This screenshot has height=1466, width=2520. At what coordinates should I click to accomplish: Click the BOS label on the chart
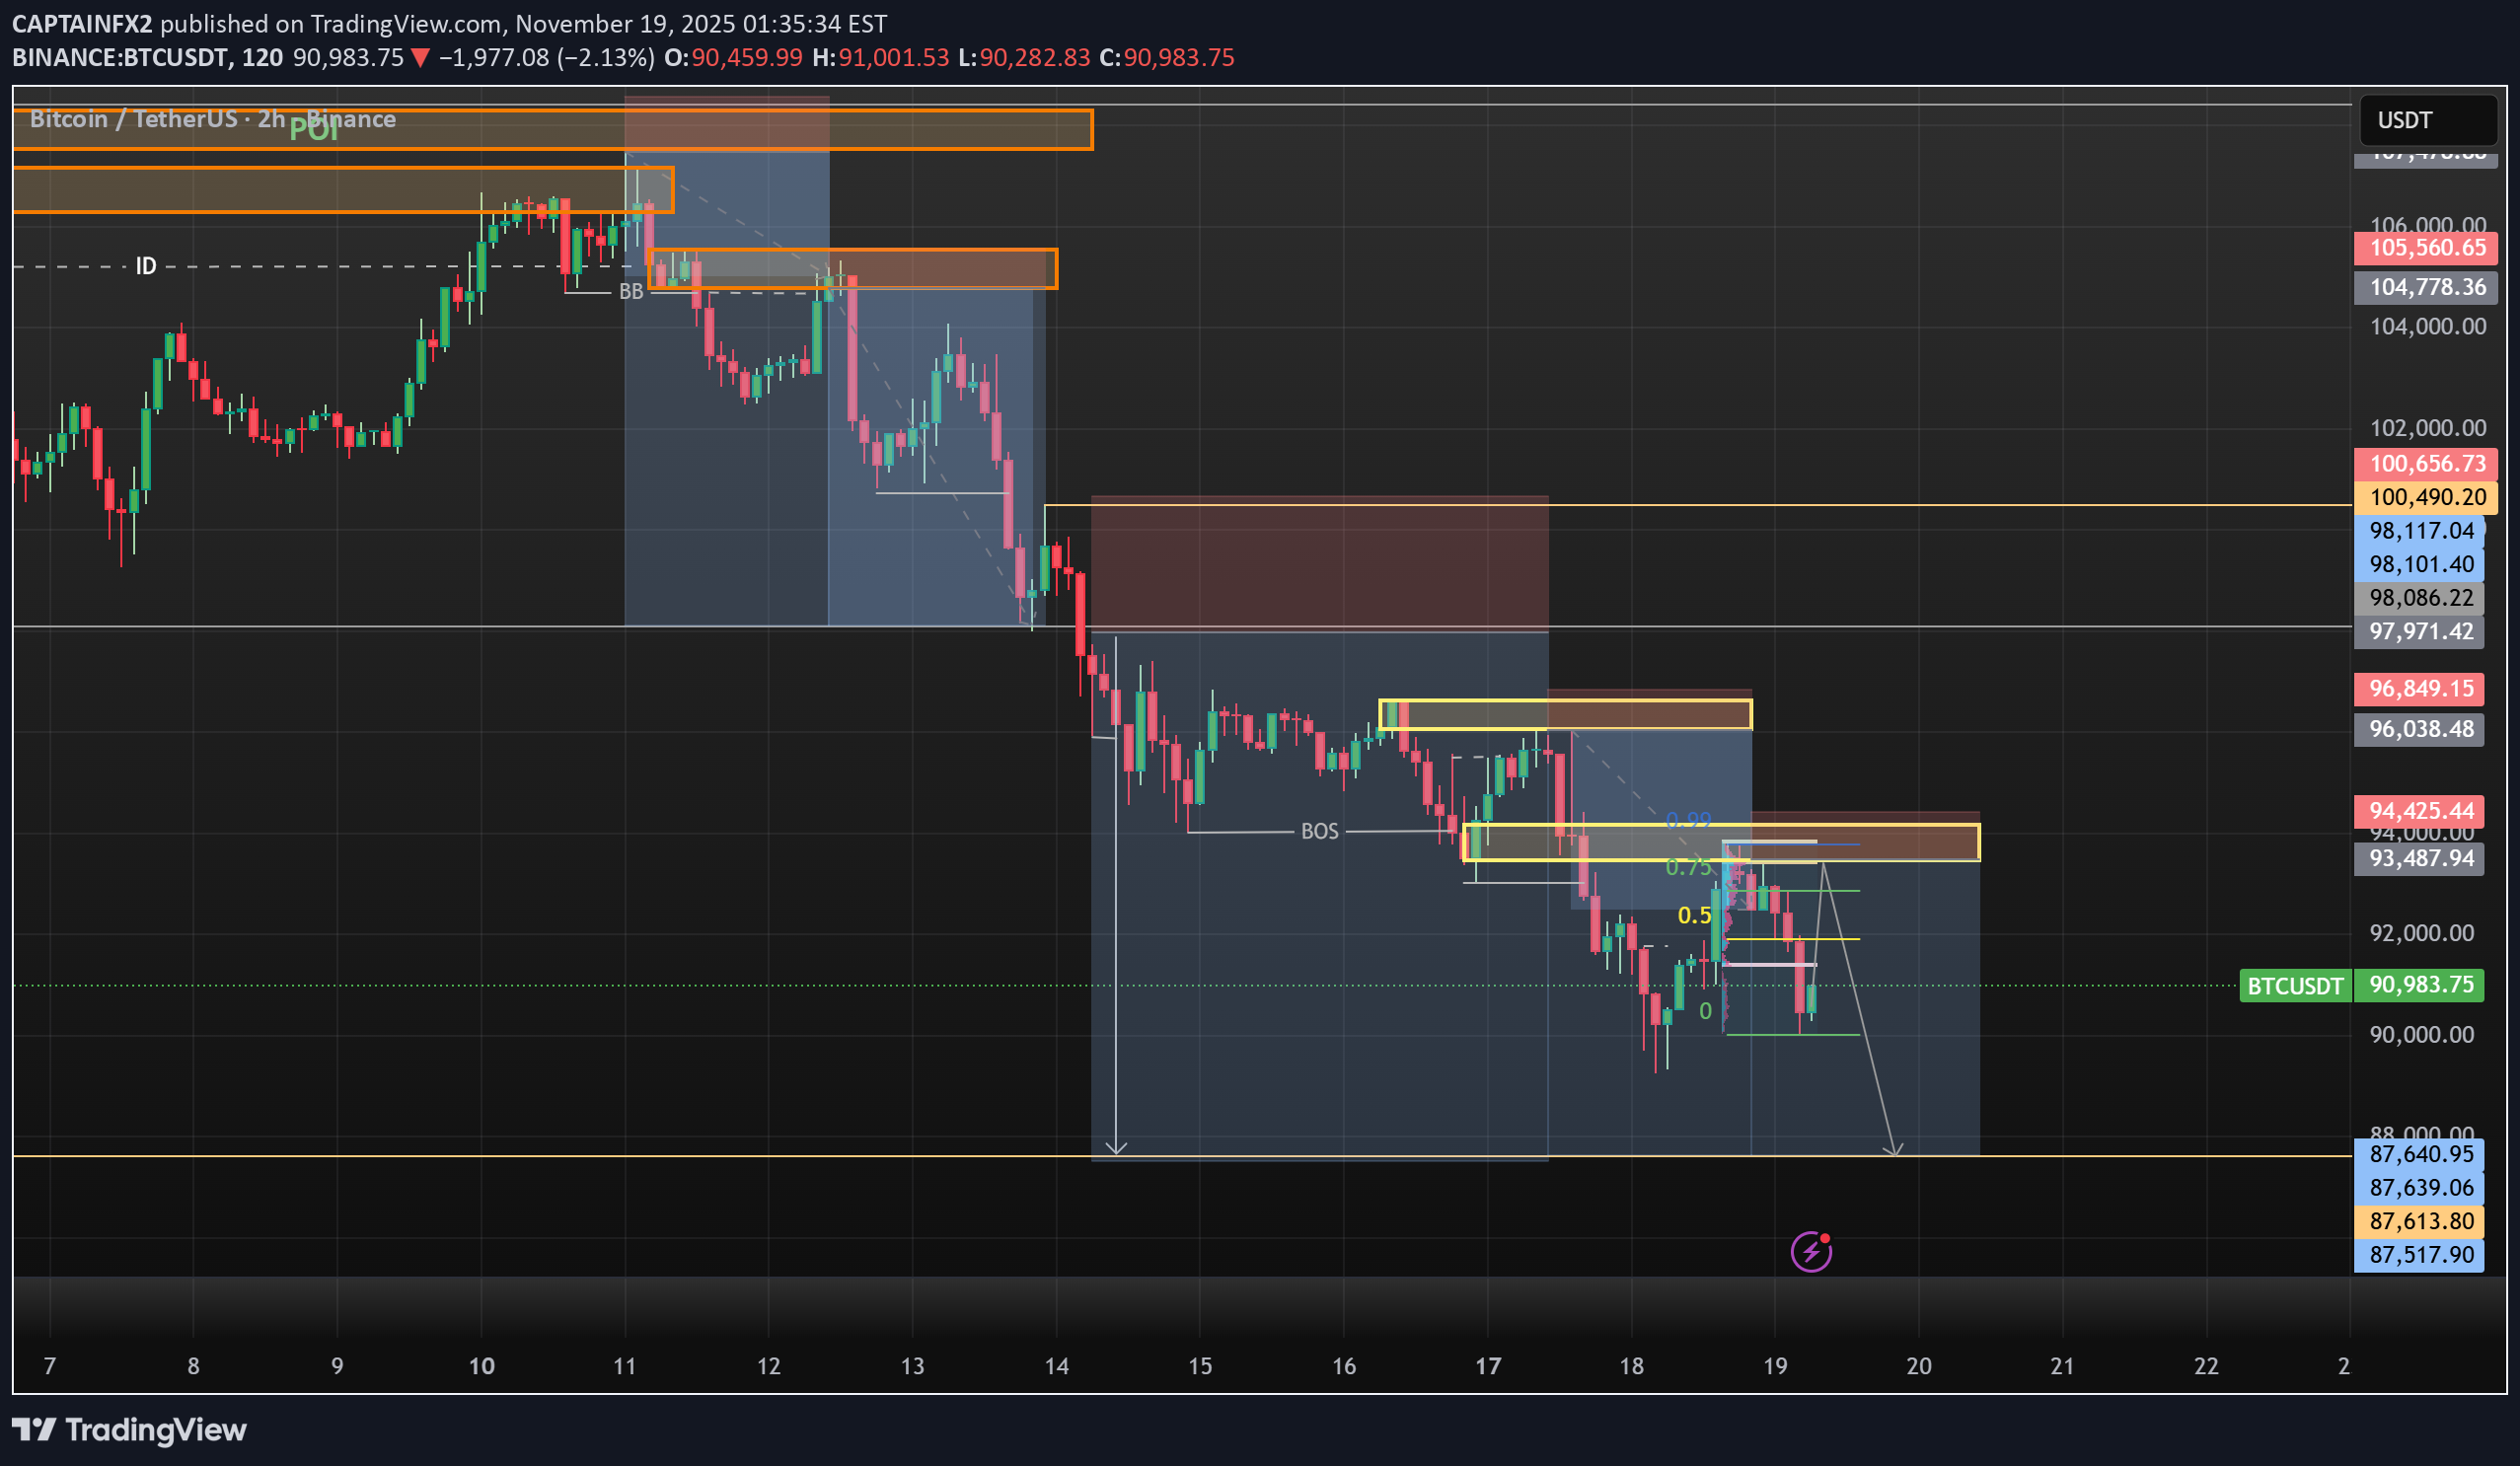1320,830
